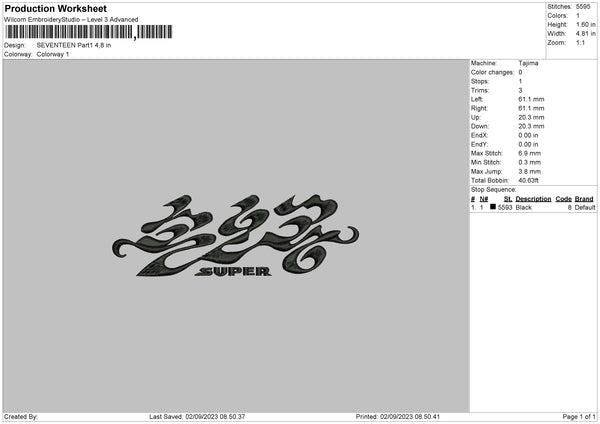Click the Zoom value 1:1

(x=580, y=42)
